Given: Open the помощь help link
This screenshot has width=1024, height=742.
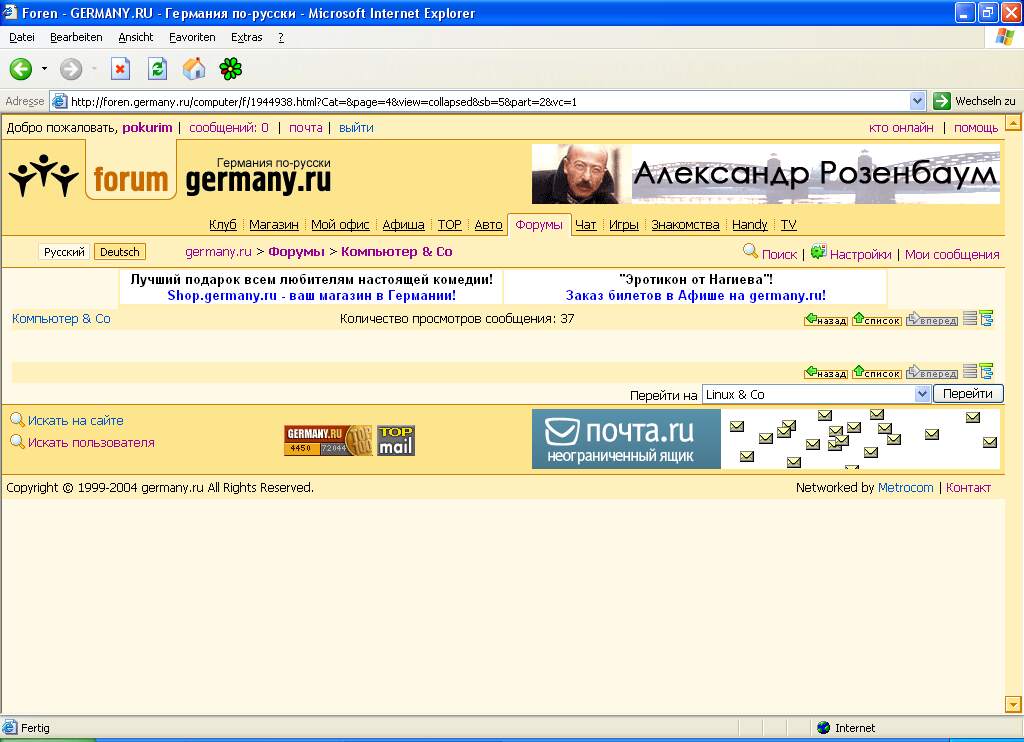Looking at the screenshot, I should (976, 128).
